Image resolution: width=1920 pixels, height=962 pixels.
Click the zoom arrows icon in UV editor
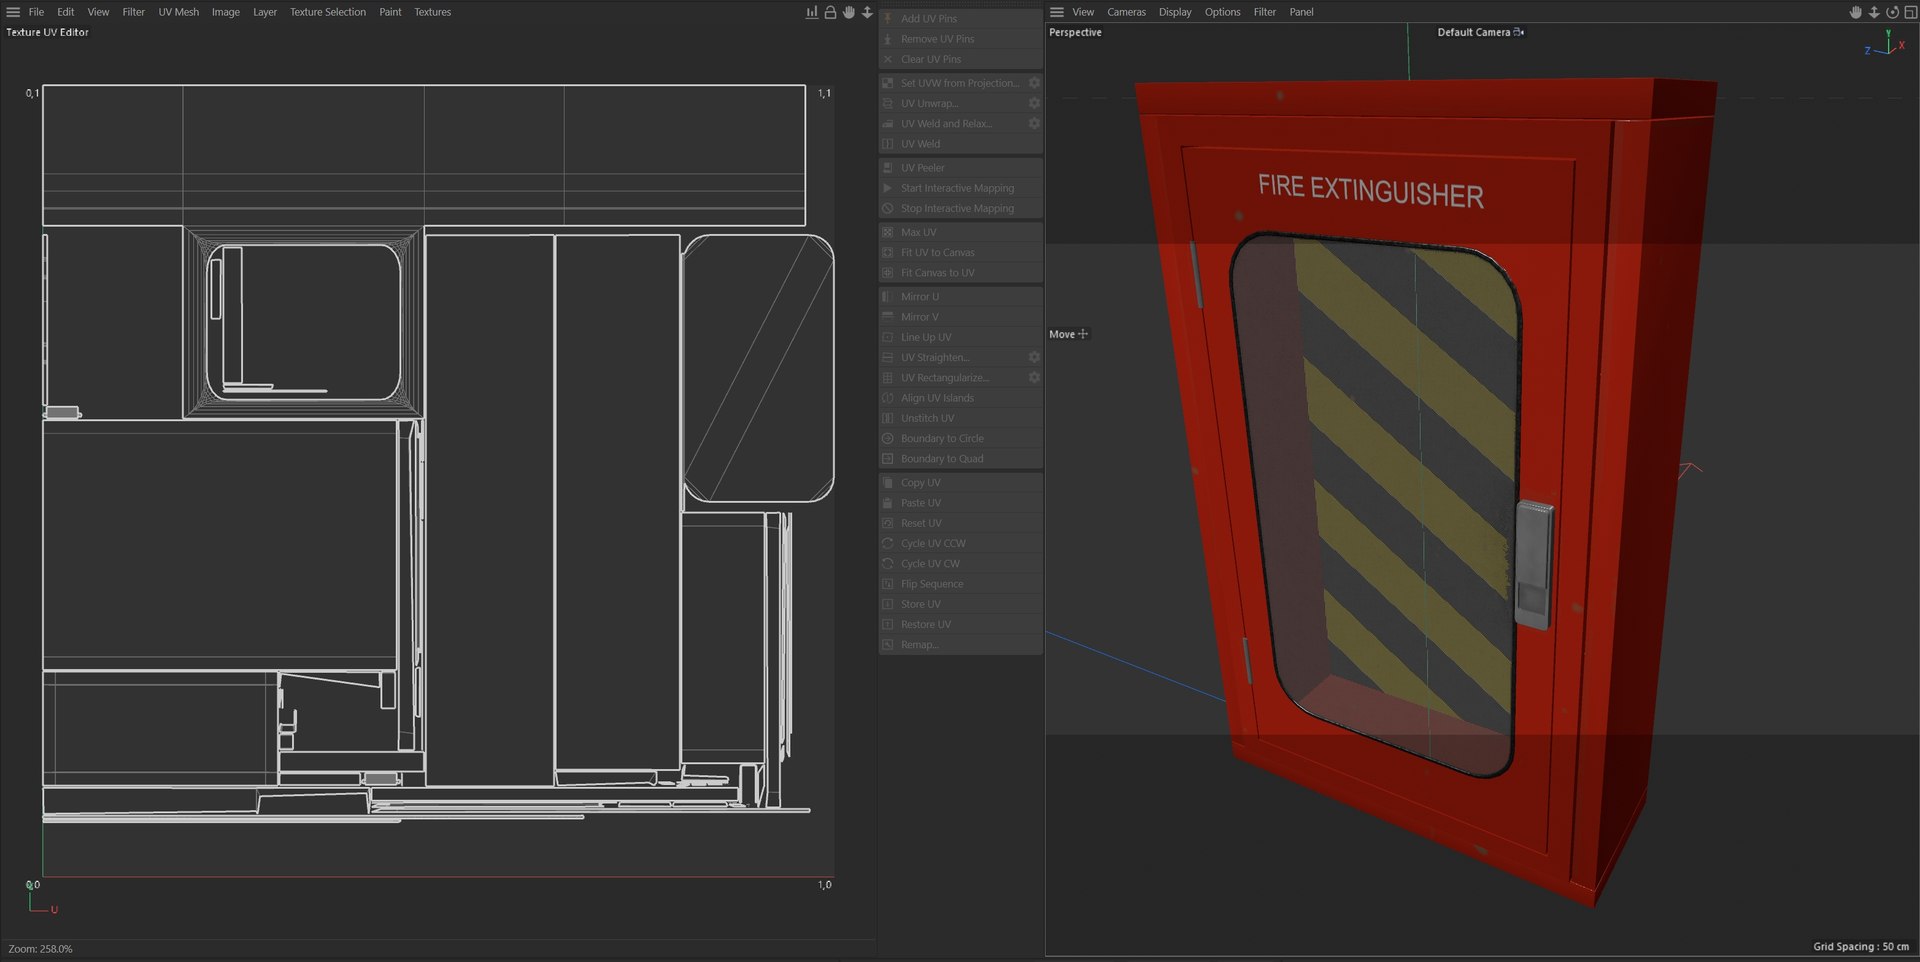(x=867, y=12)
